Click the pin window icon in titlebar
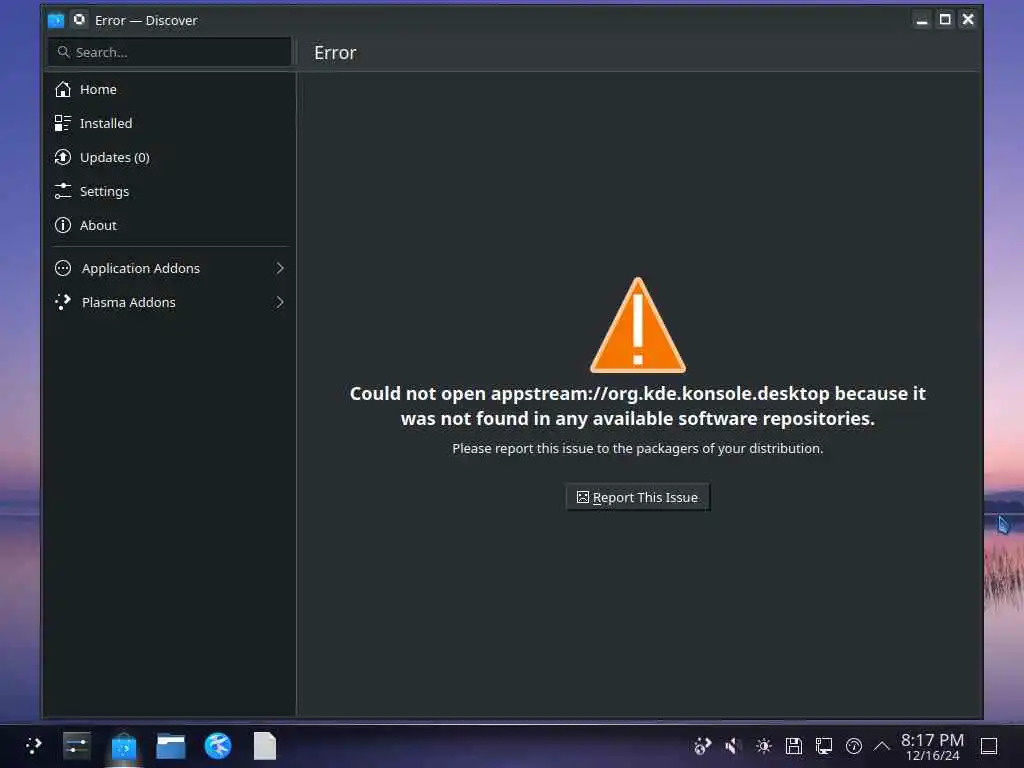Image resolution: width=1024 pixels, height=768 pixels. (x=79, y=20)
